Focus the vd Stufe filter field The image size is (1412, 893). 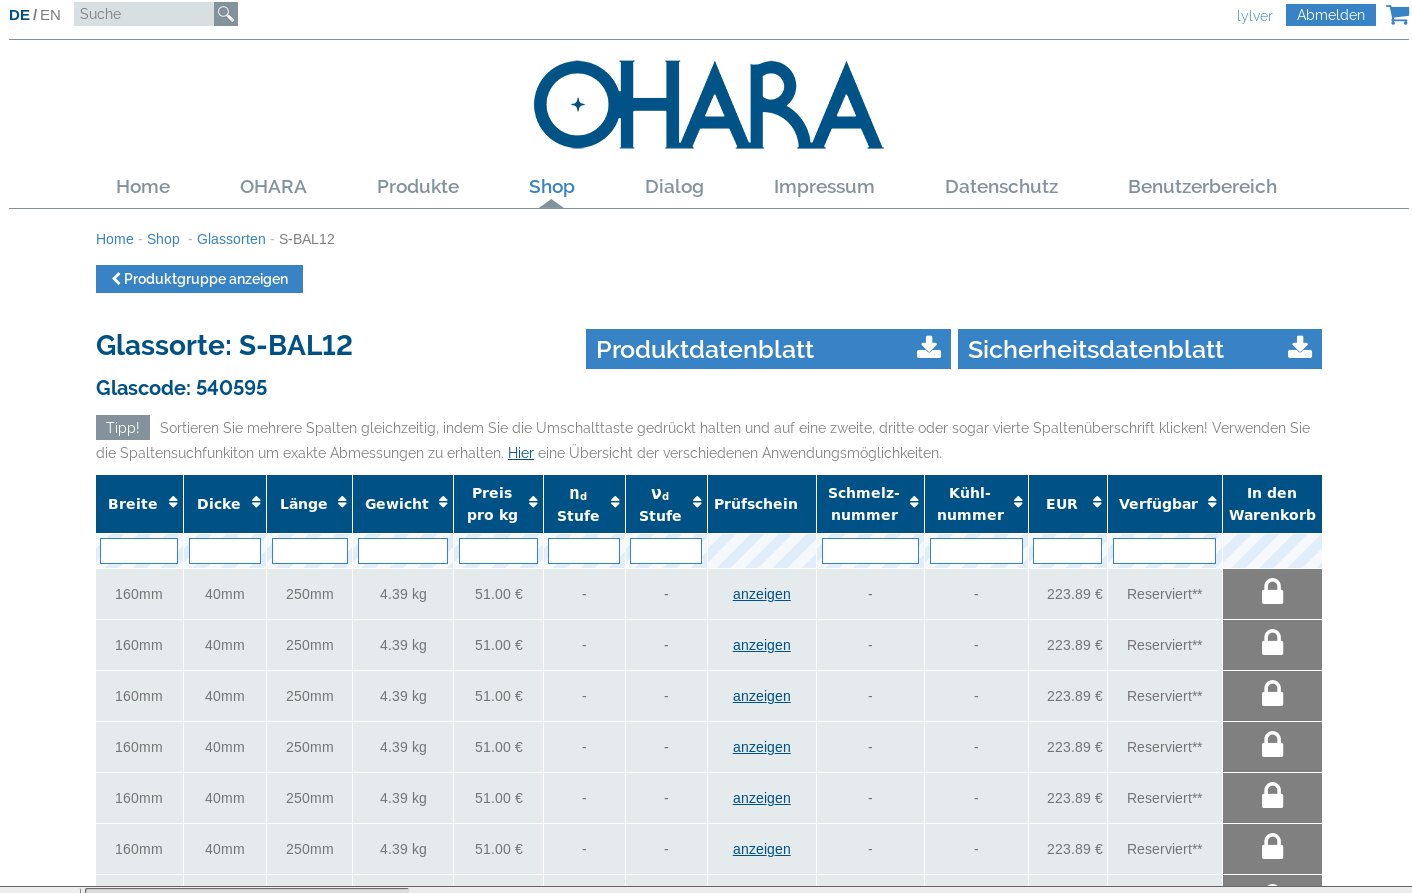[x=666, y=551]
